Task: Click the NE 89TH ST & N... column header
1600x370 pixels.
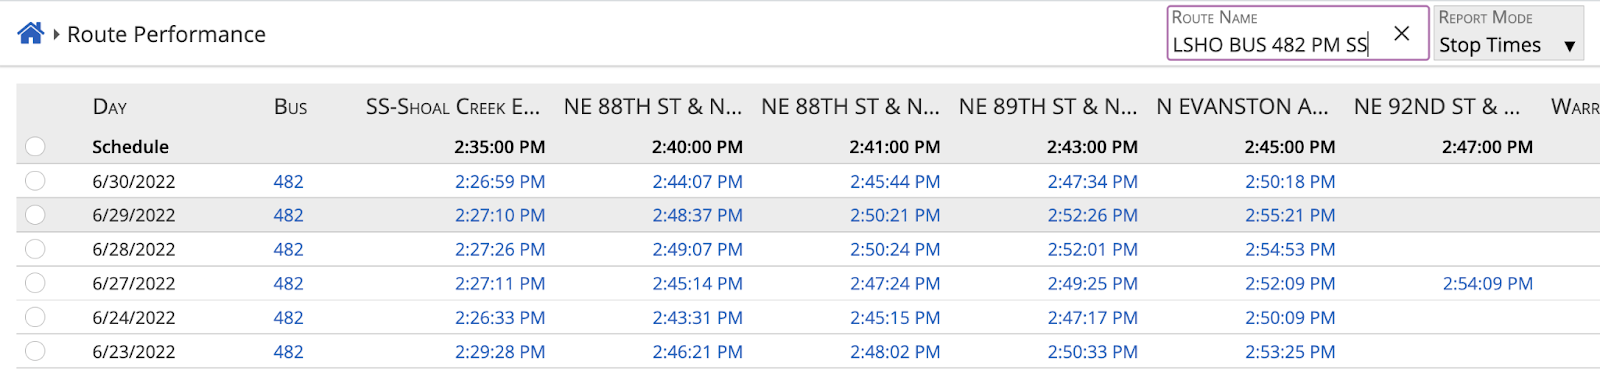Action: (1048, 107)
